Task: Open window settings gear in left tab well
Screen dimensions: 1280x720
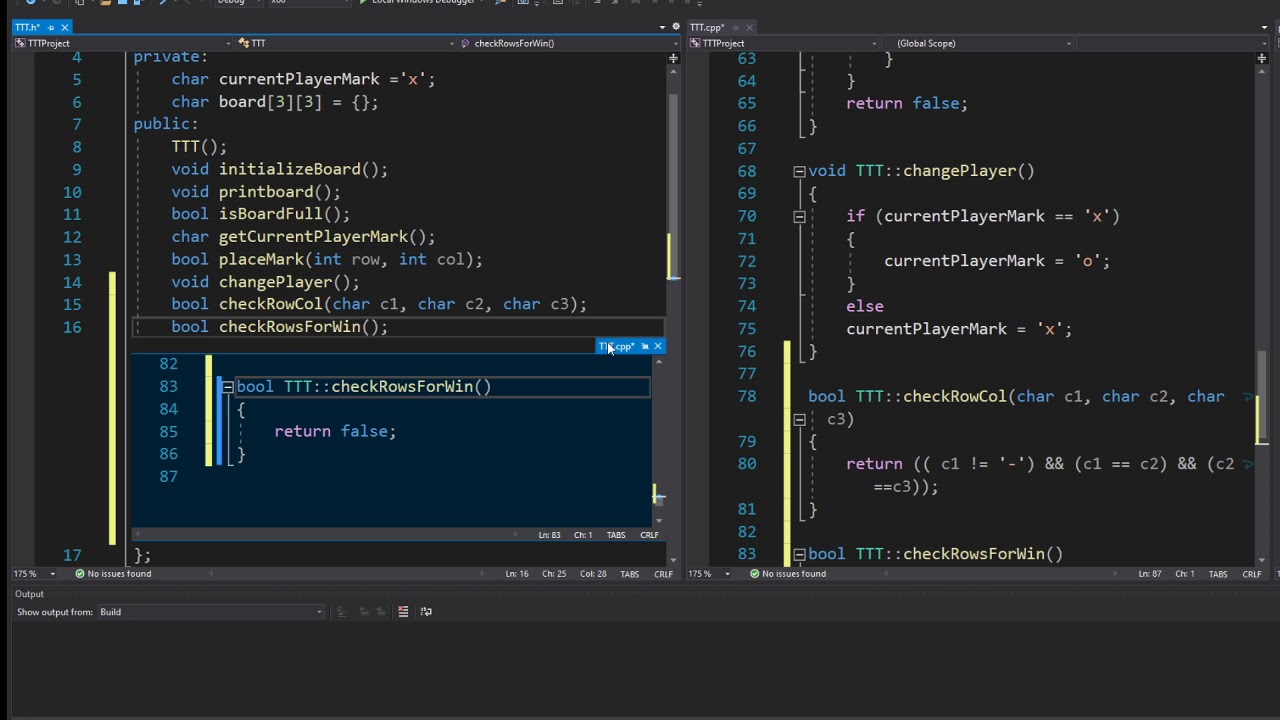Action: pyautogui.click(x=676, y=27)
